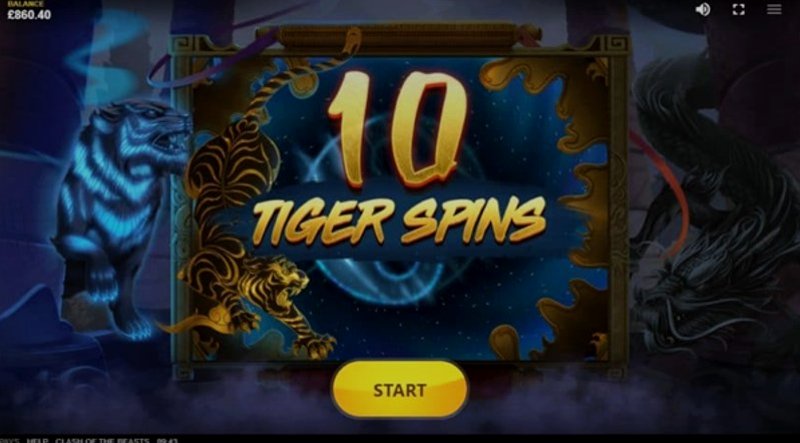Open the hamburger menu
The width and height of the screenshot is (800, 443).
(774, 9)
